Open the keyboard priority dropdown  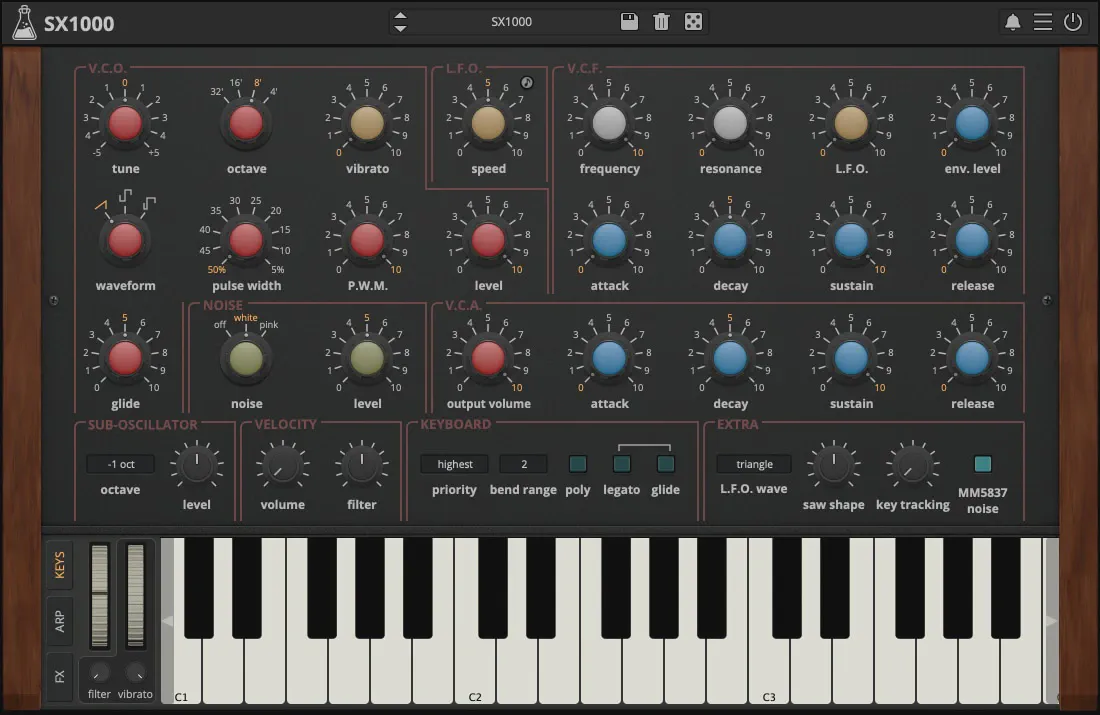[x=454, y=464]
